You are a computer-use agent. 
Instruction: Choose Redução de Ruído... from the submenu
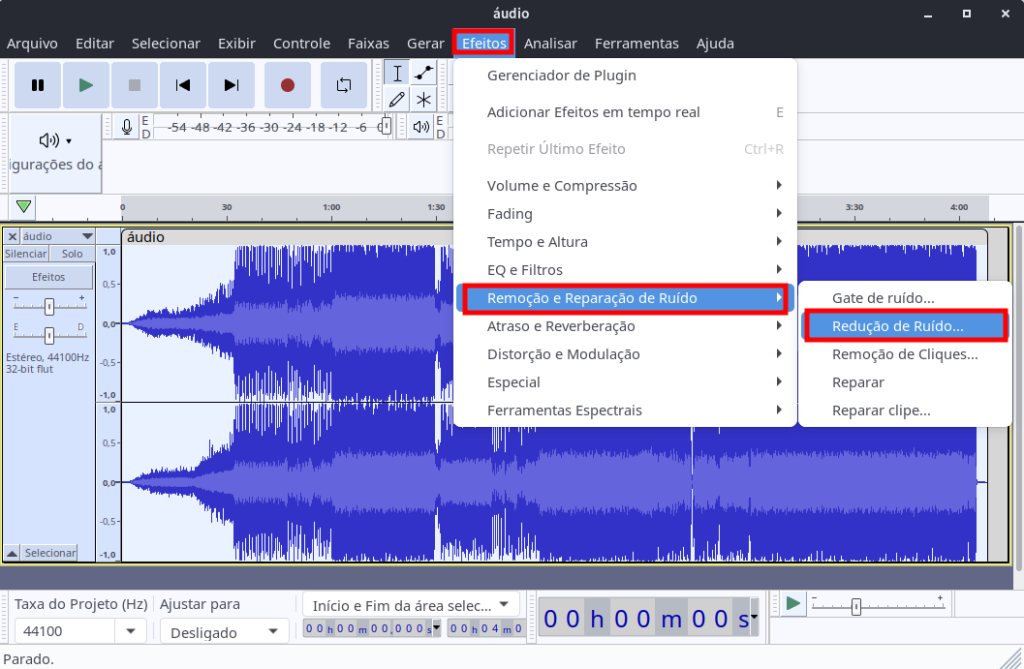tap(897, 326)
